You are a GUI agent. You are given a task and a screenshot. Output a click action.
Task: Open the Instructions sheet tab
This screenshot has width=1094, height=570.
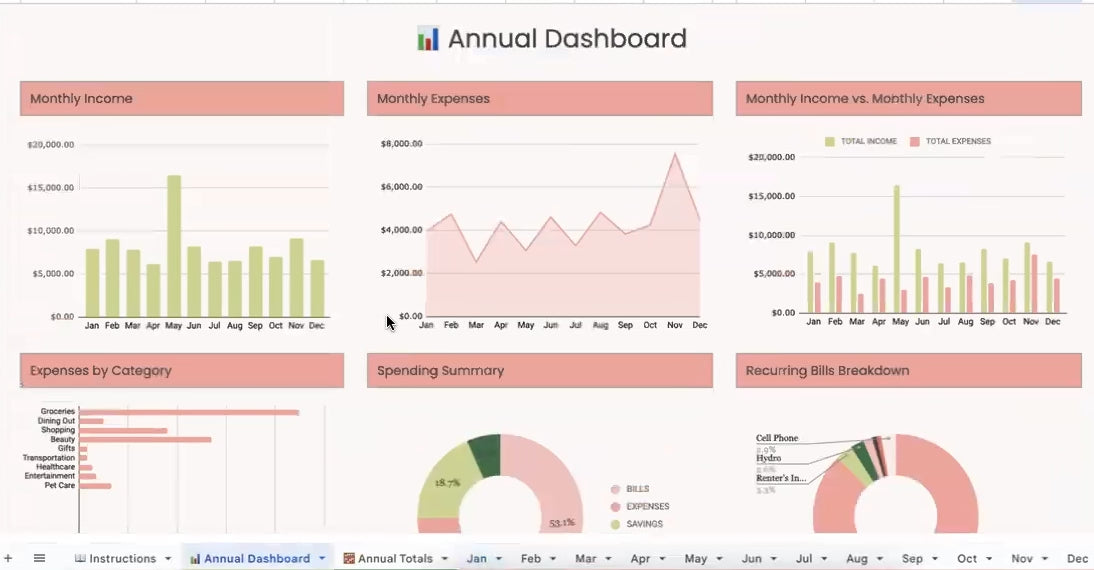coord(115,558)
